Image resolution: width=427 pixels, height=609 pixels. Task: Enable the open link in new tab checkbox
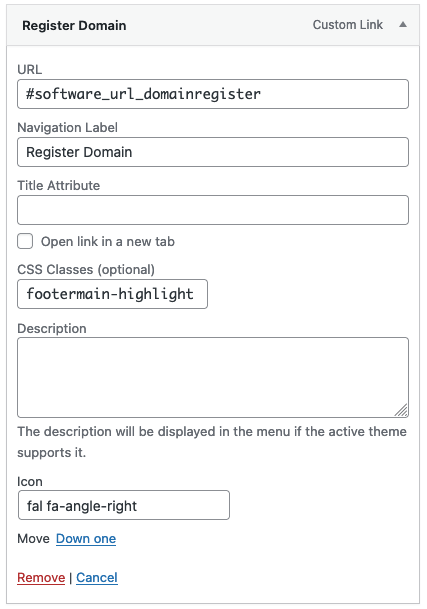click(x=25, y=241)
